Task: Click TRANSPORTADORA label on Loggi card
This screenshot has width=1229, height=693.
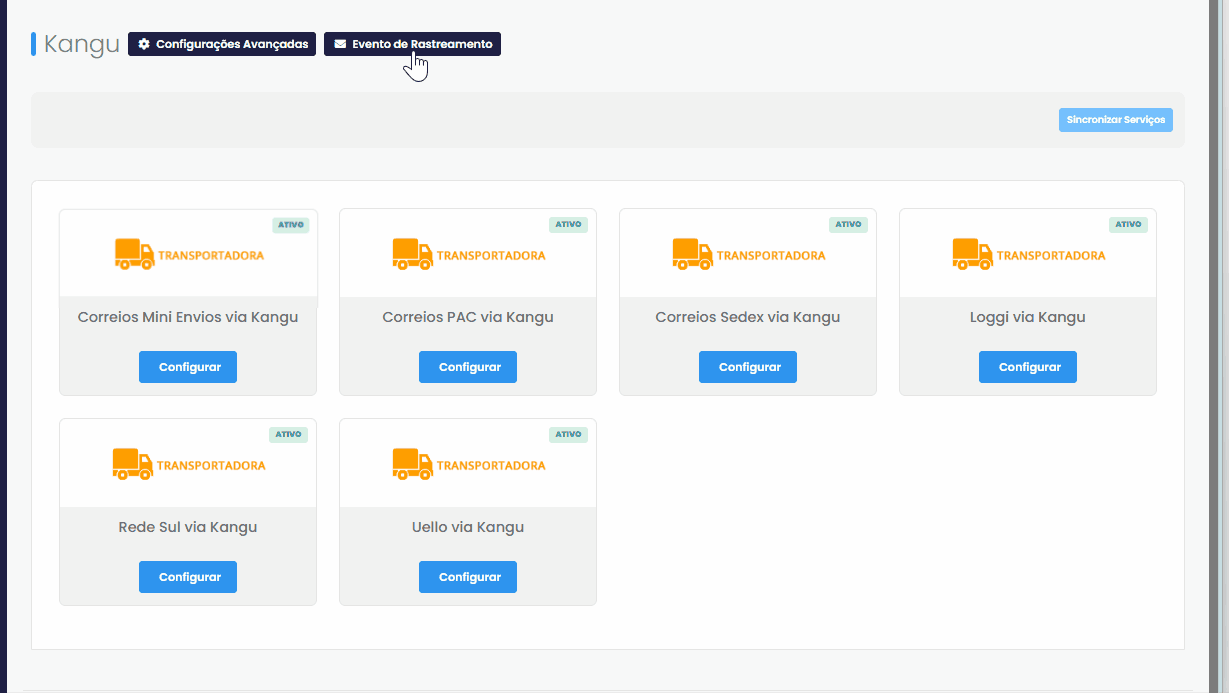Action: [1051, 256]
